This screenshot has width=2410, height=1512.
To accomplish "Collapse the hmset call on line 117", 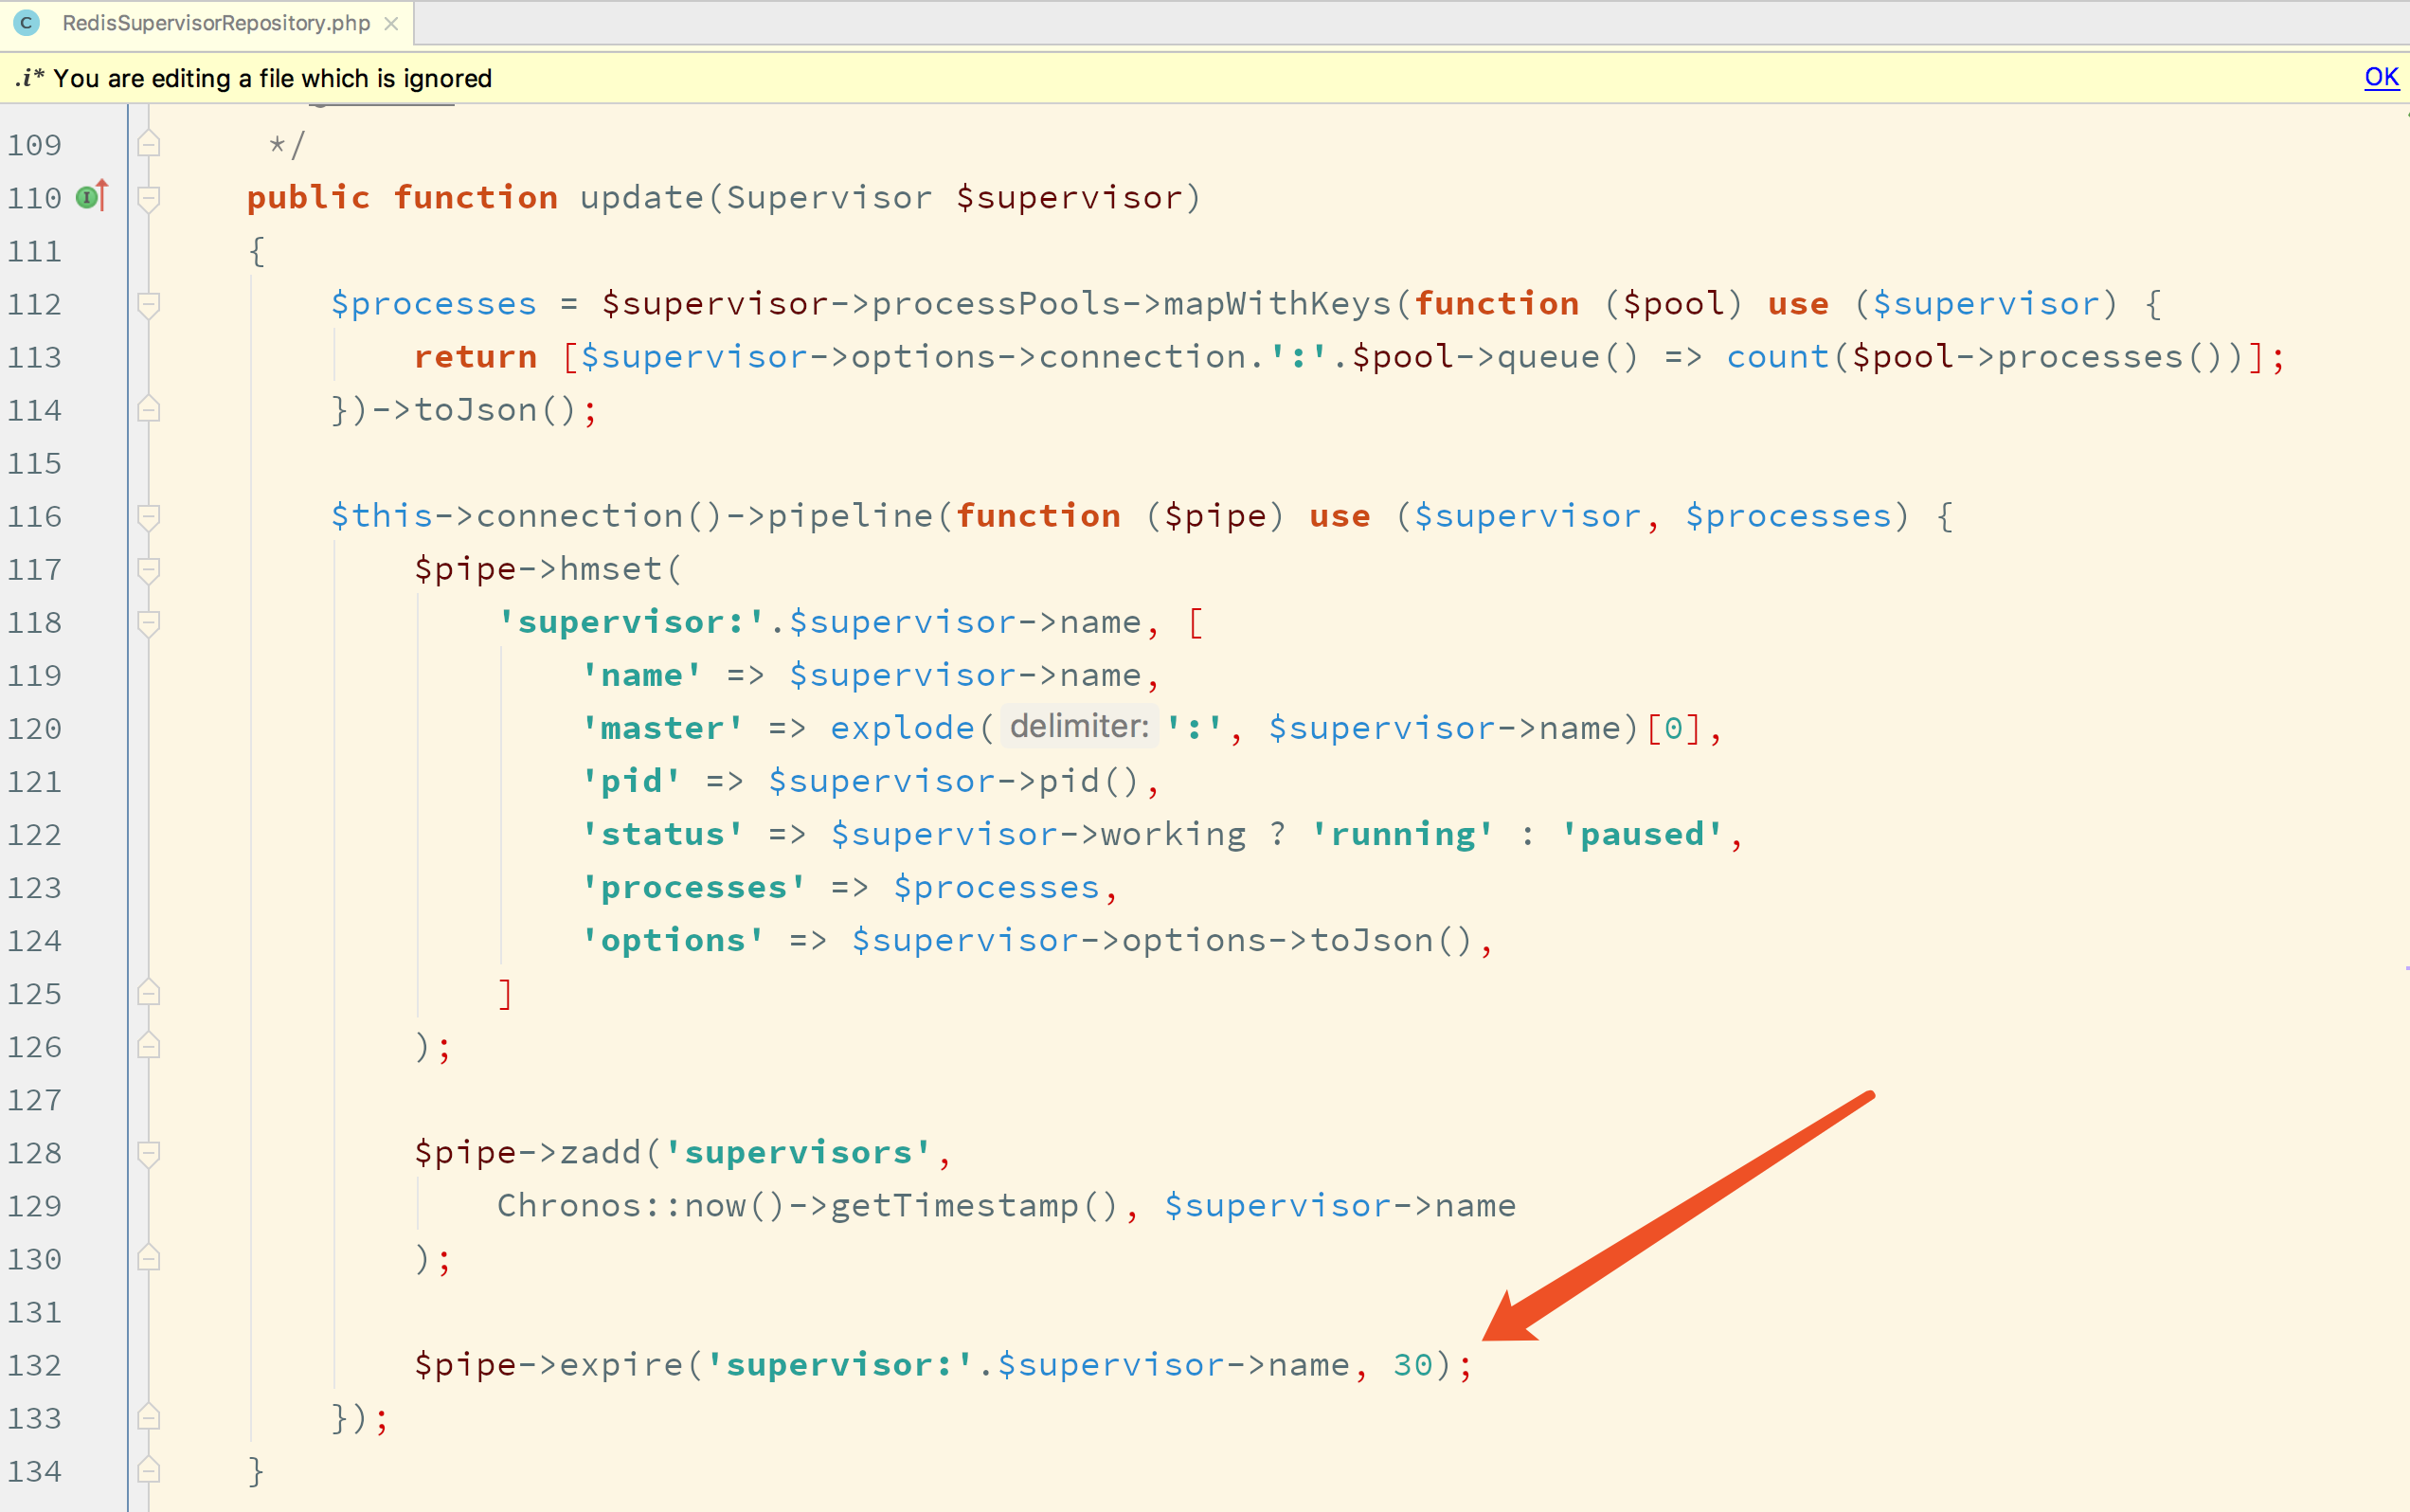I will click(x=148, y=568).
